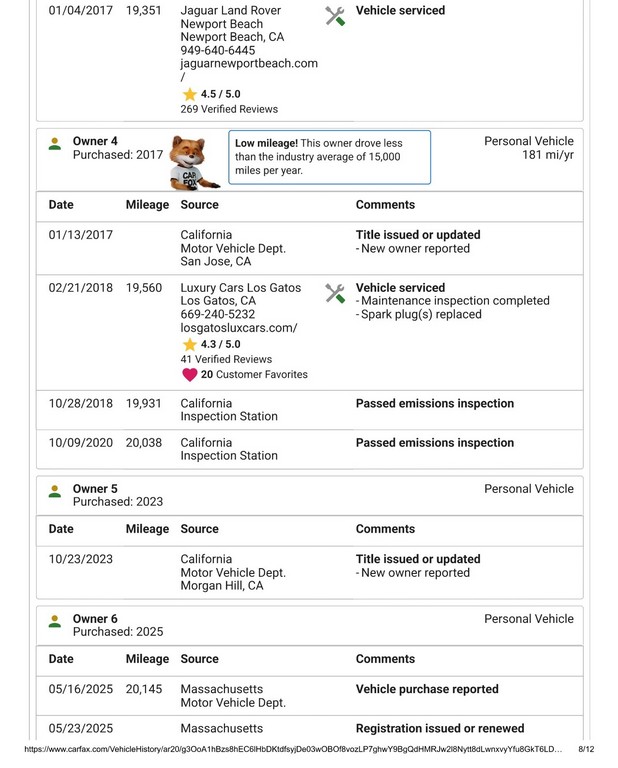Click the 669-240-5232 phone number
The height and width of the screenshot is (768, 618).
tap(217, 314)
